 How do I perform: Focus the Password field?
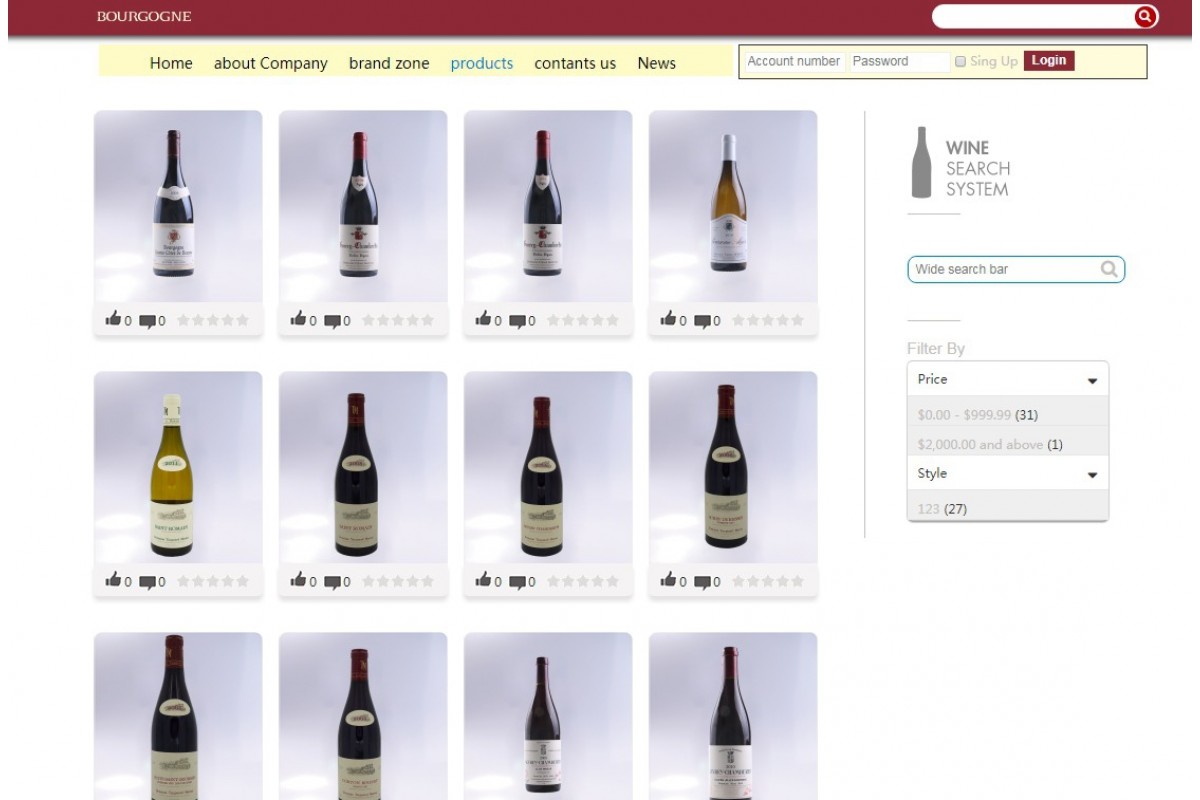898,61
